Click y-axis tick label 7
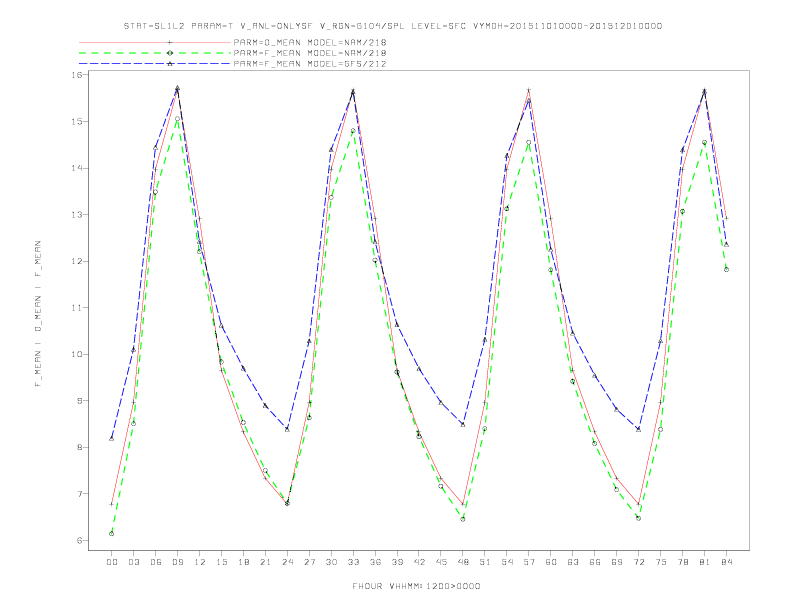The width and height of the screenshot is (792, 612). click(80, 493)
